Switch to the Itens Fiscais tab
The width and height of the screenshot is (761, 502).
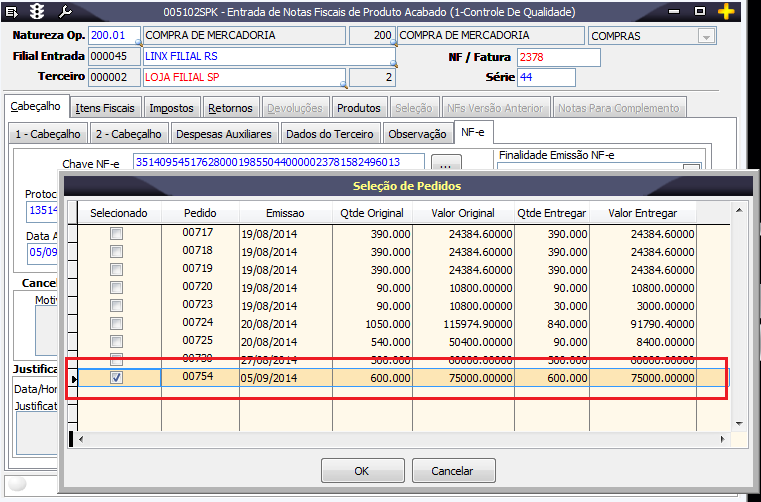pyautogui.click(x=105, y=108)
